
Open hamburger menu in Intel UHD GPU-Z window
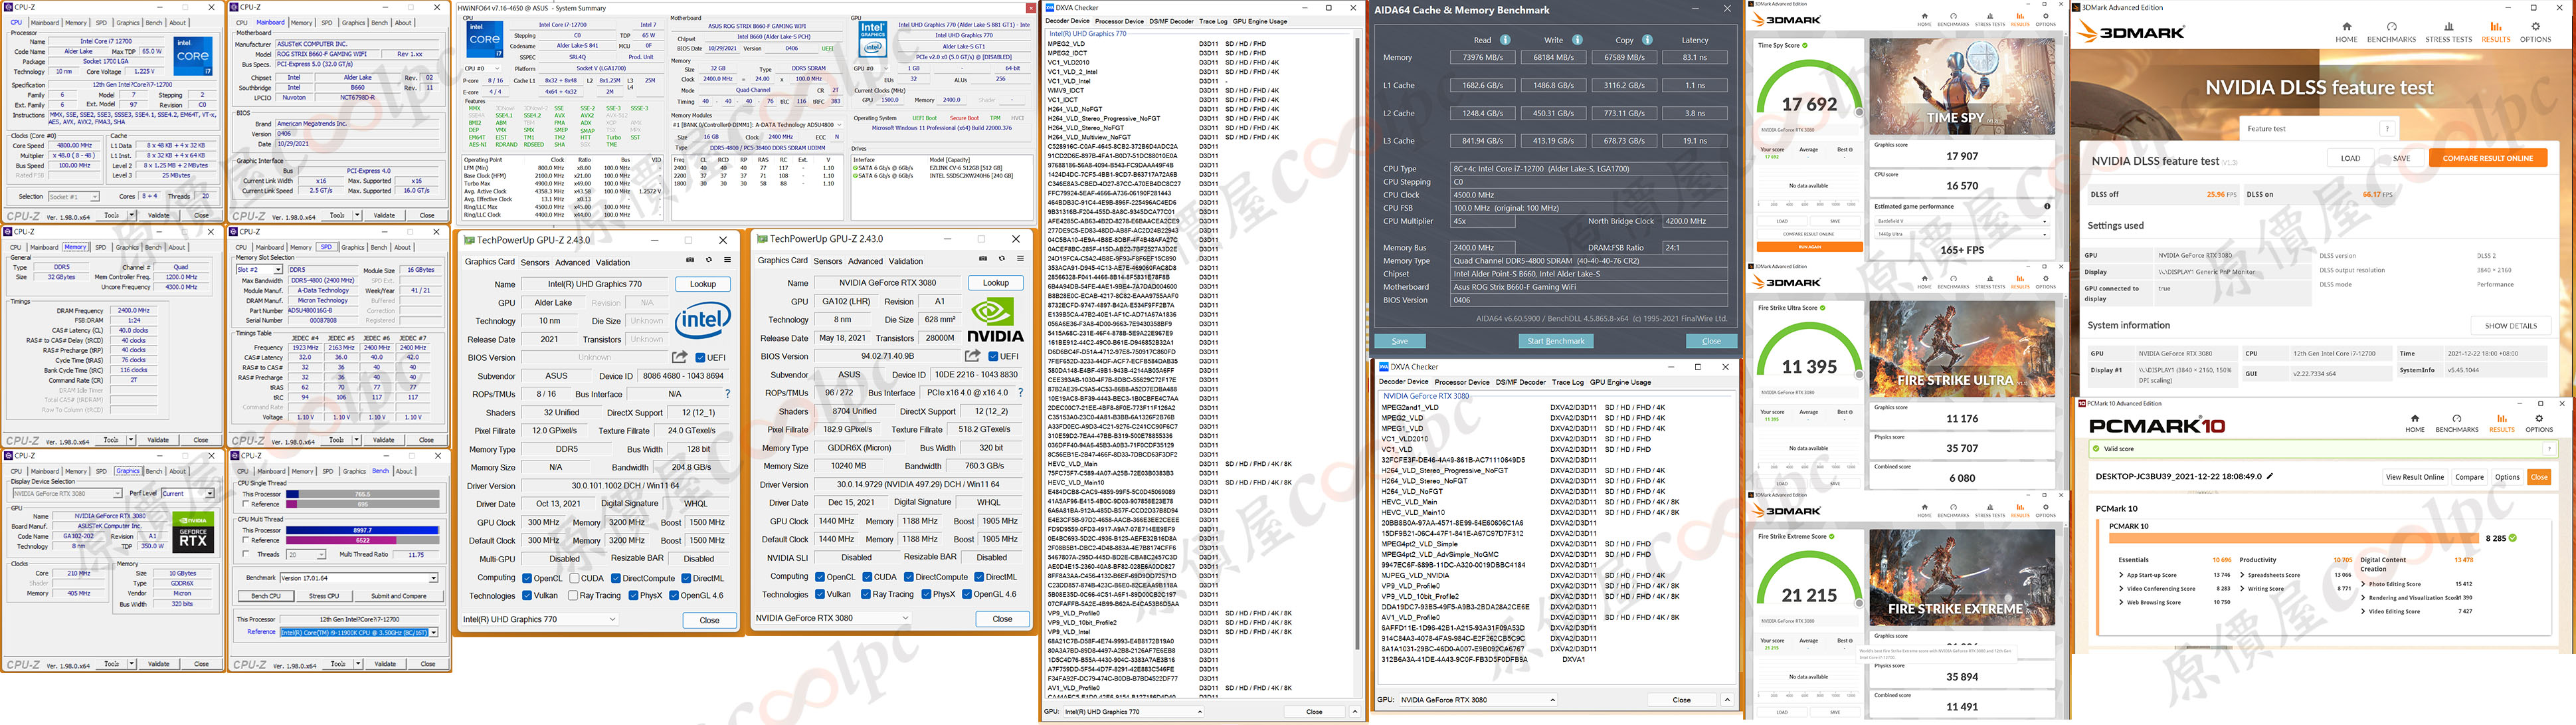727,260
